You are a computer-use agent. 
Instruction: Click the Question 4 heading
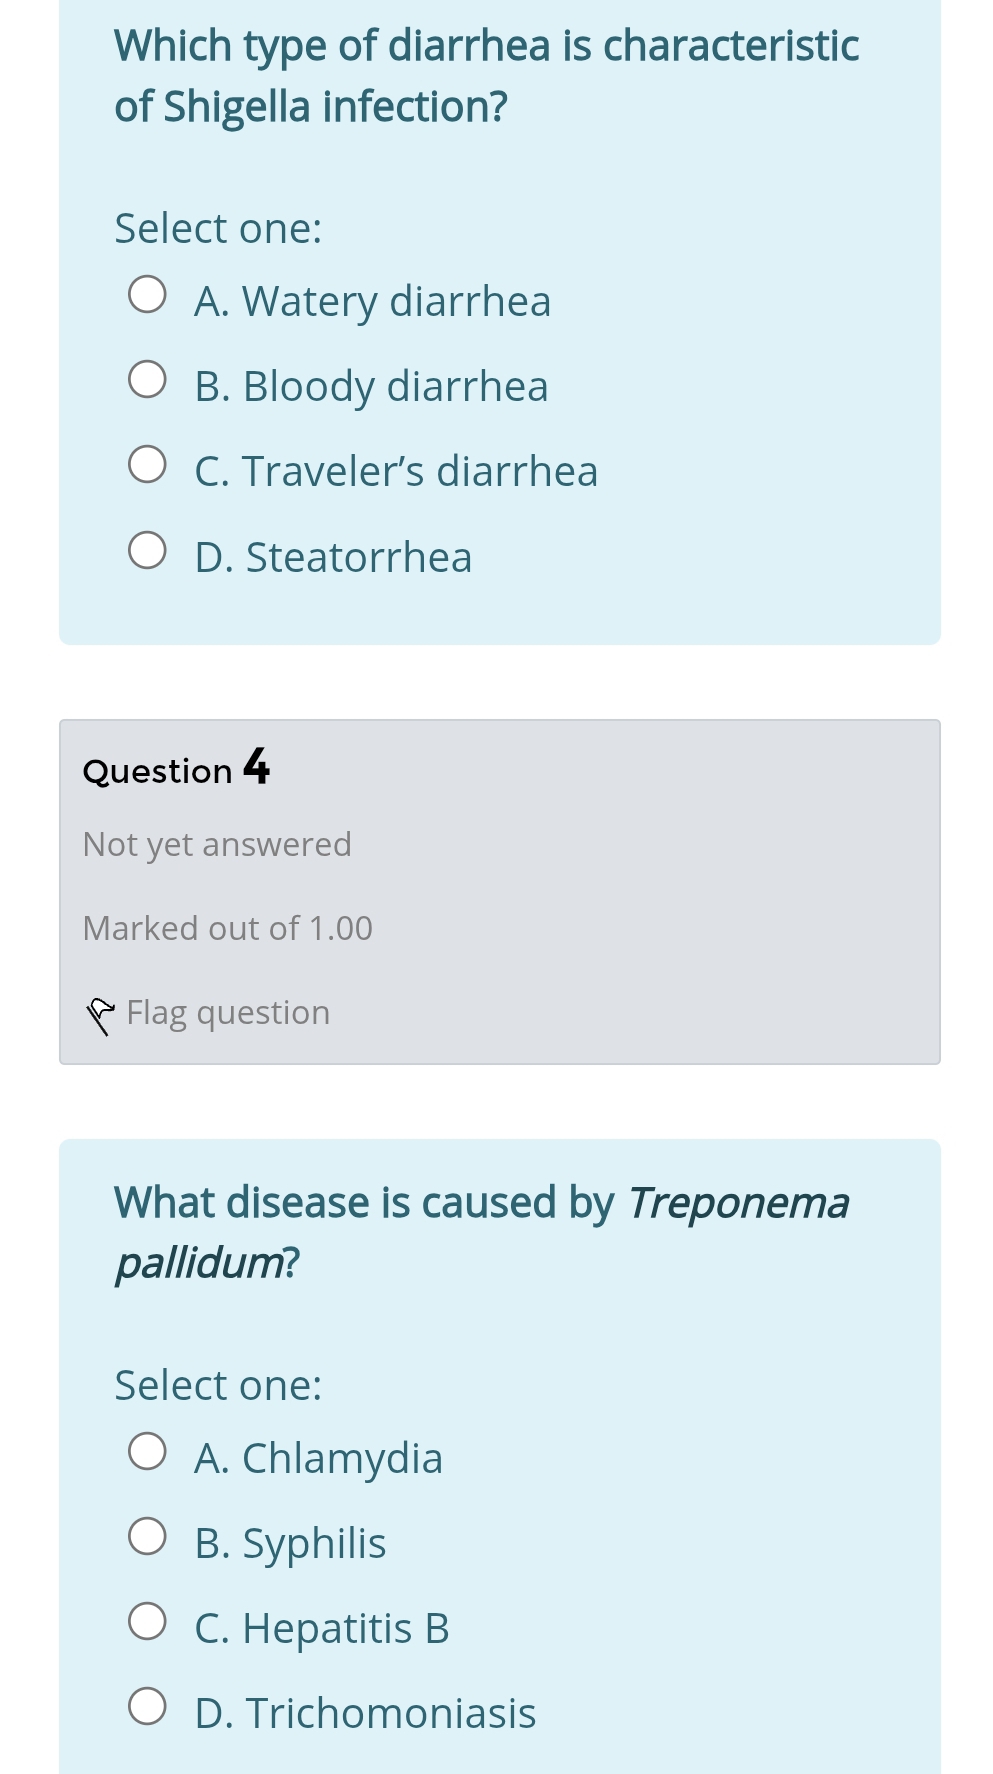point(176,768)
